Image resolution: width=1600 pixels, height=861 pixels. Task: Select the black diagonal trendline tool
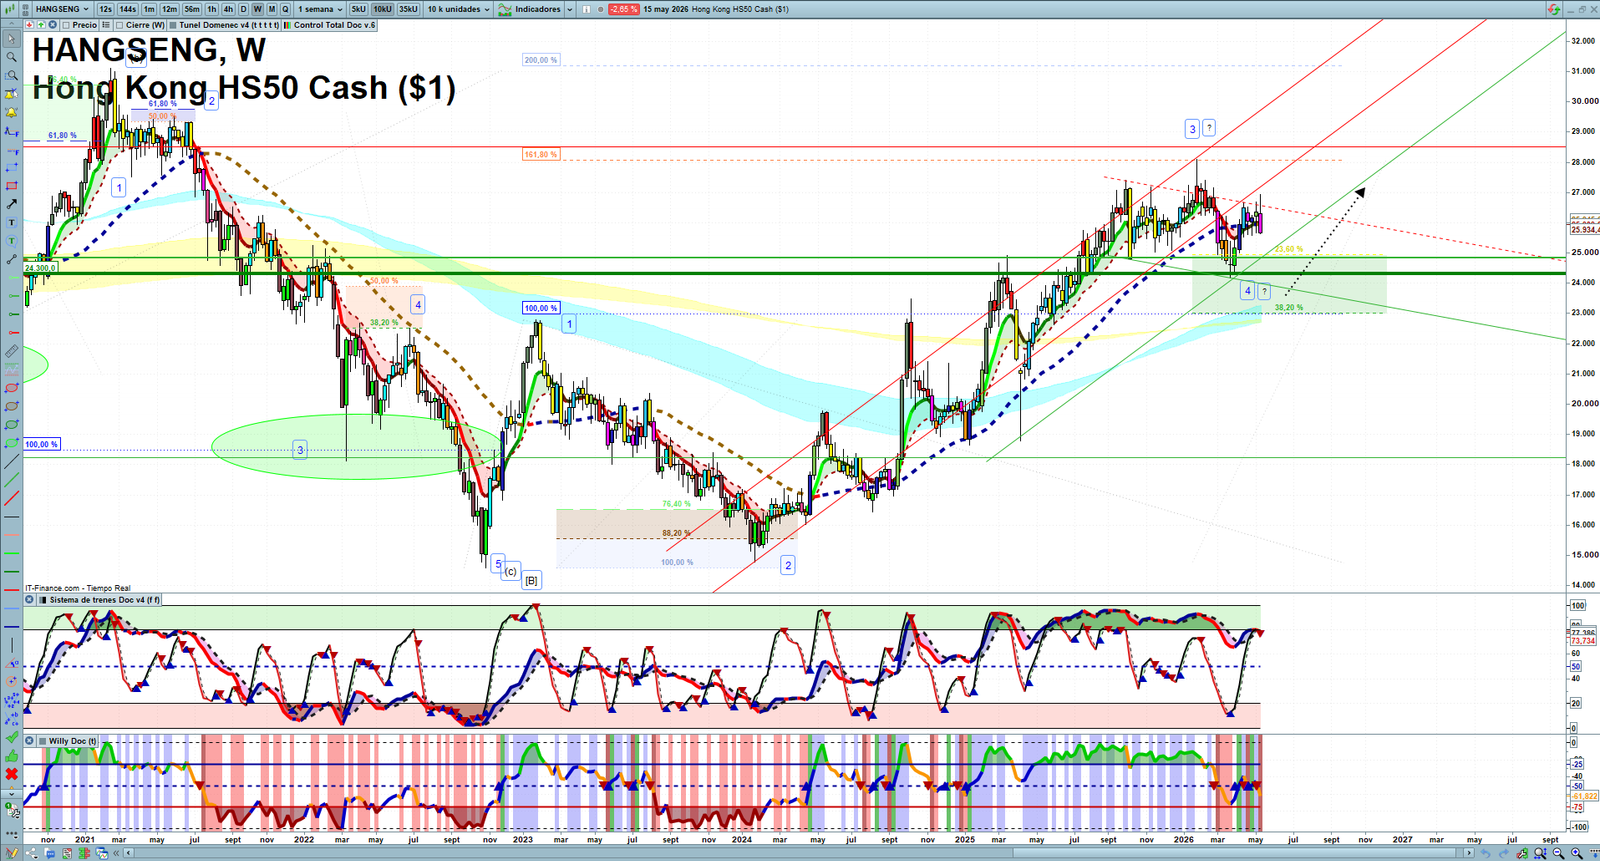coord(11,462)
